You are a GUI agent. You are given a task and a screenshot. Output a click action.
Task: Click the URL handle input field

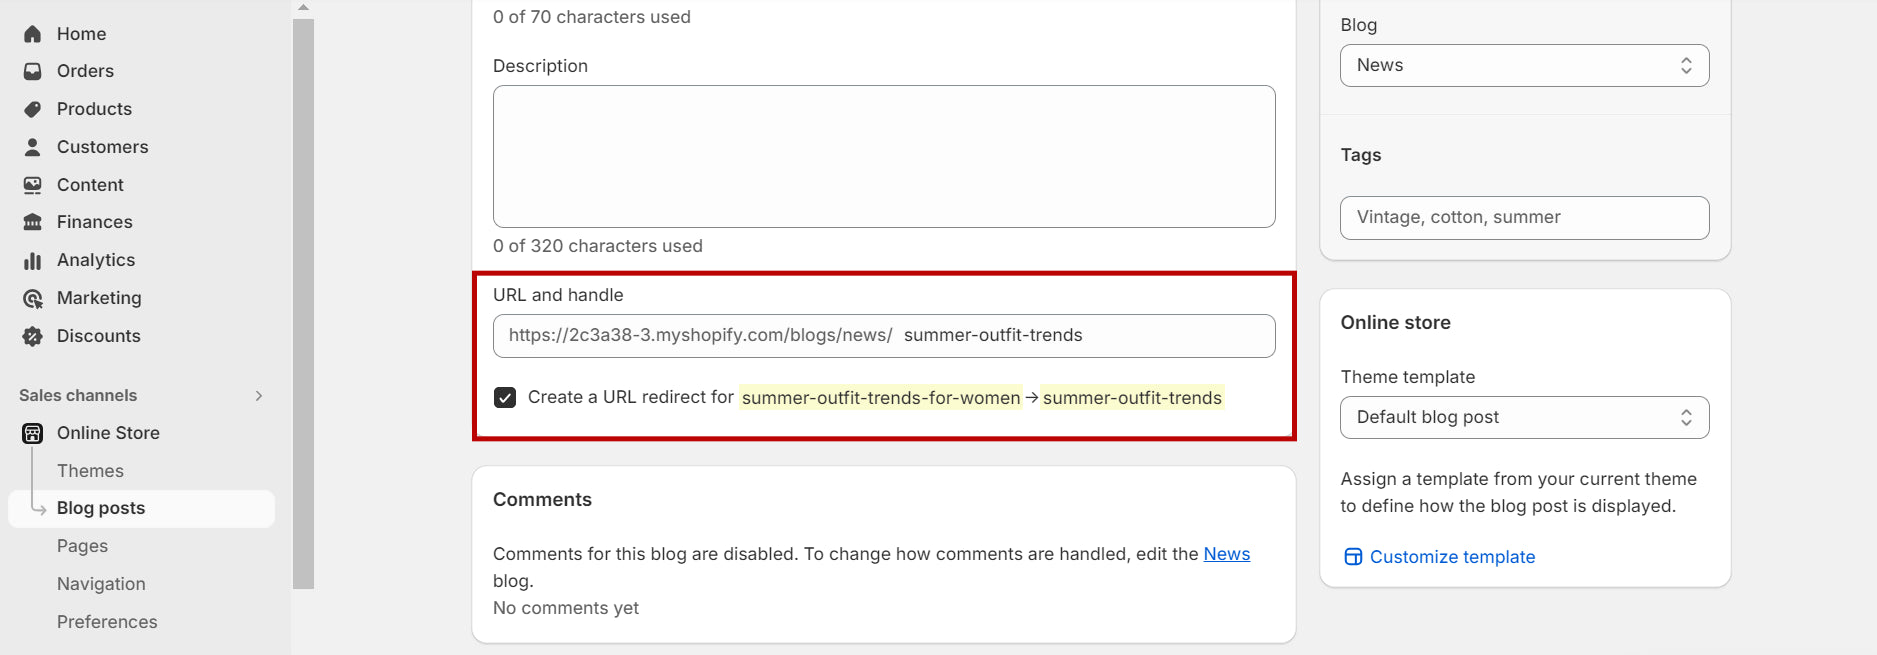pos(884,336)
